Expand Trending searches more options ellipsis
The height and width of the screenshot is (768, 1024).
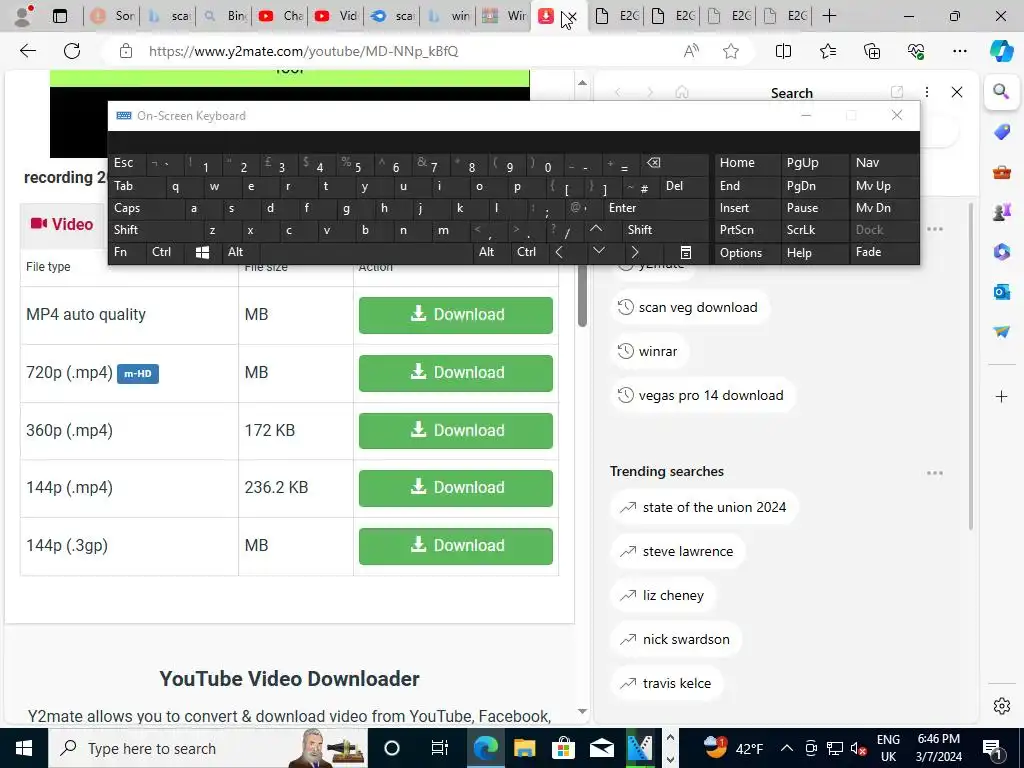click(935, 473)
